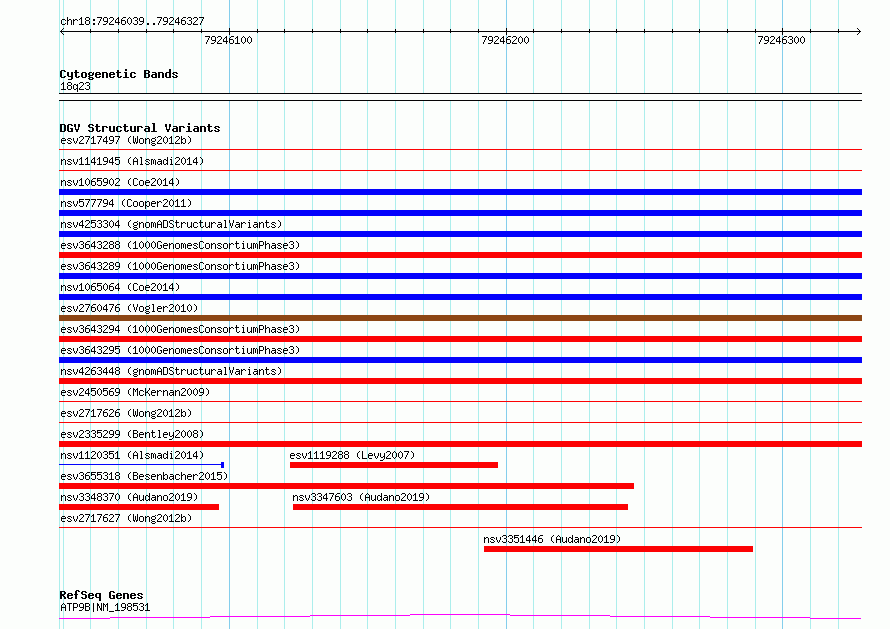Click the left arrow on the coordinate ruler
Viewport: 890px width, 629px height.
62,31
